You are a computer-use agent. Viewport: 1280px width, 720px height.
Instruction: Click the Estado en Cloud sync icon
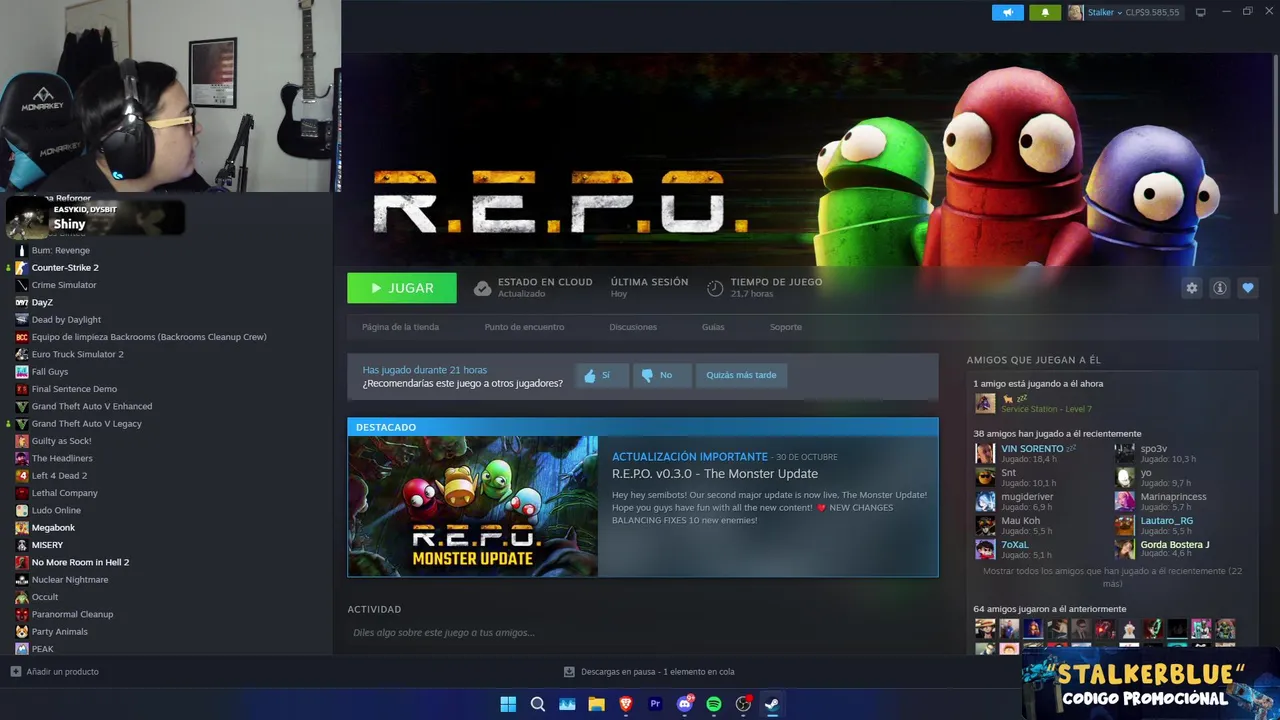point(482,288)
